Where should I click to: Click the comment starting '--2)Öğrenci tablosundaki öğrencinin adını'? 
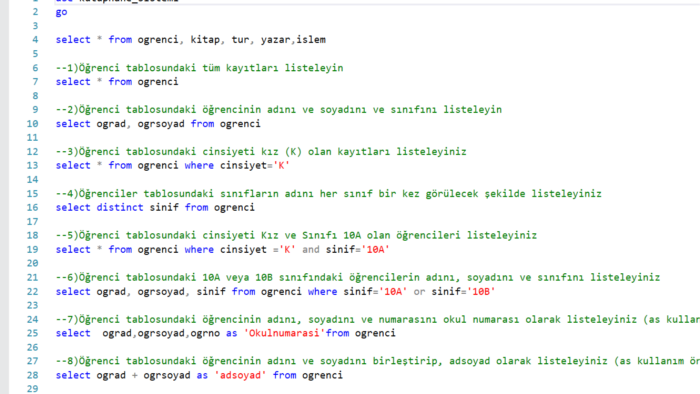coord(279,110)
